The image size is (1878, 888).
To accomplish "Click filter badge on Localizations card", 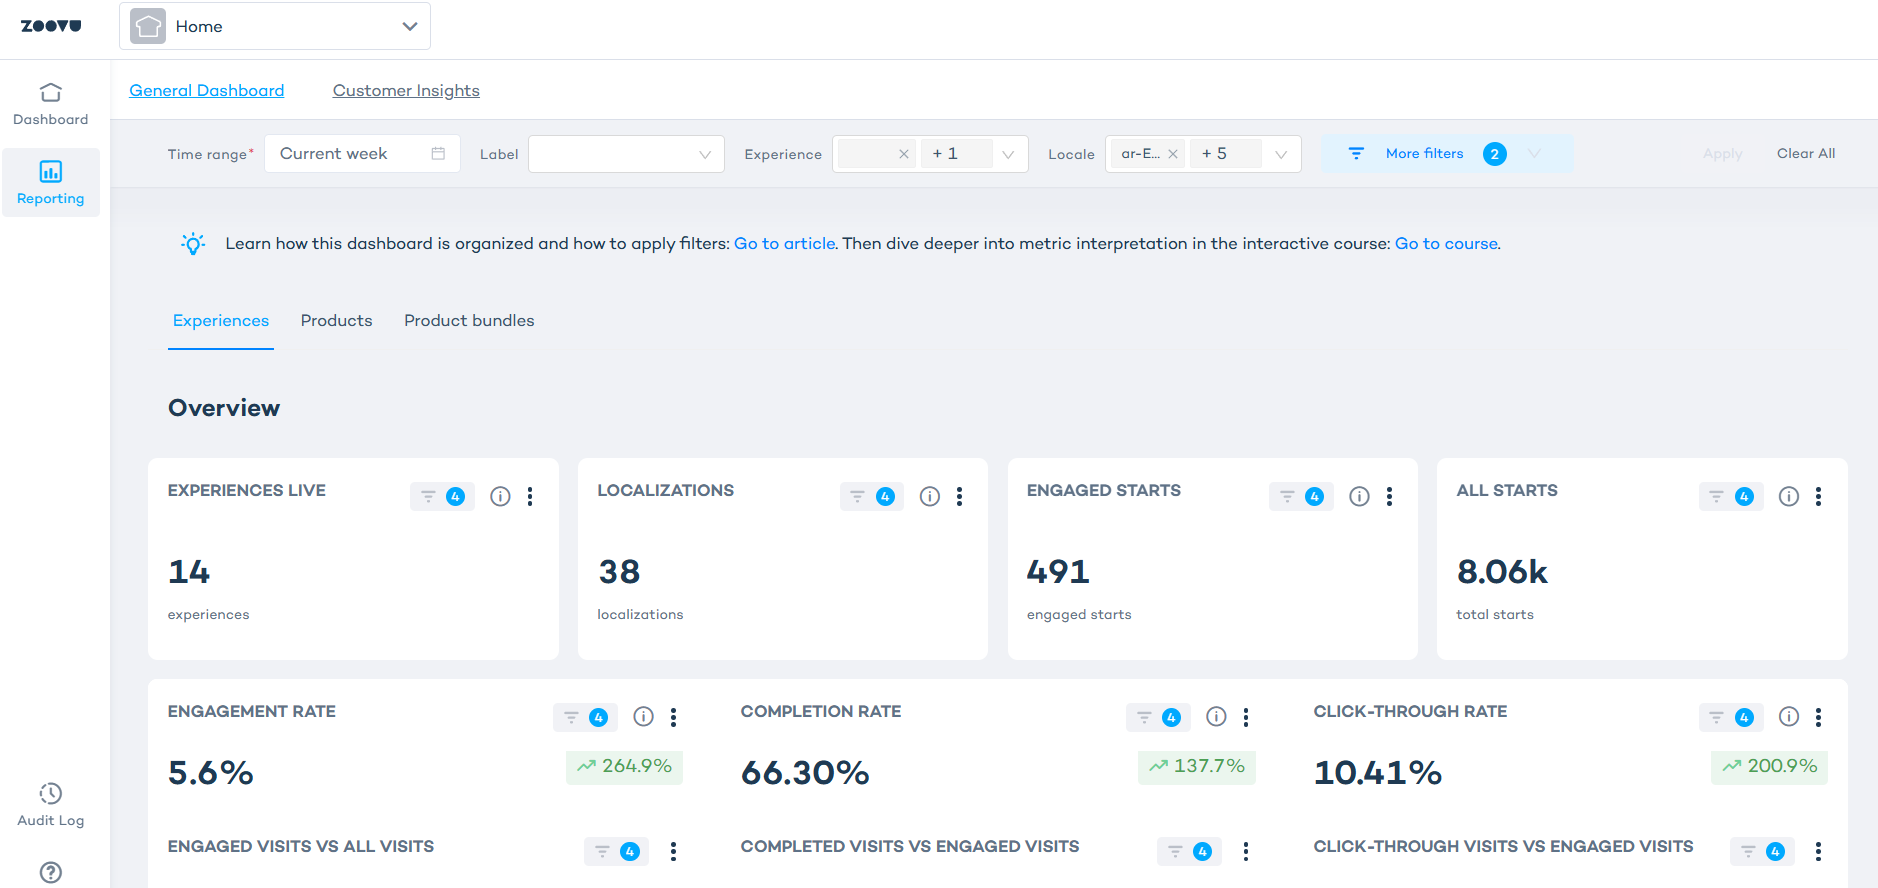I will [x=872, y=496].
